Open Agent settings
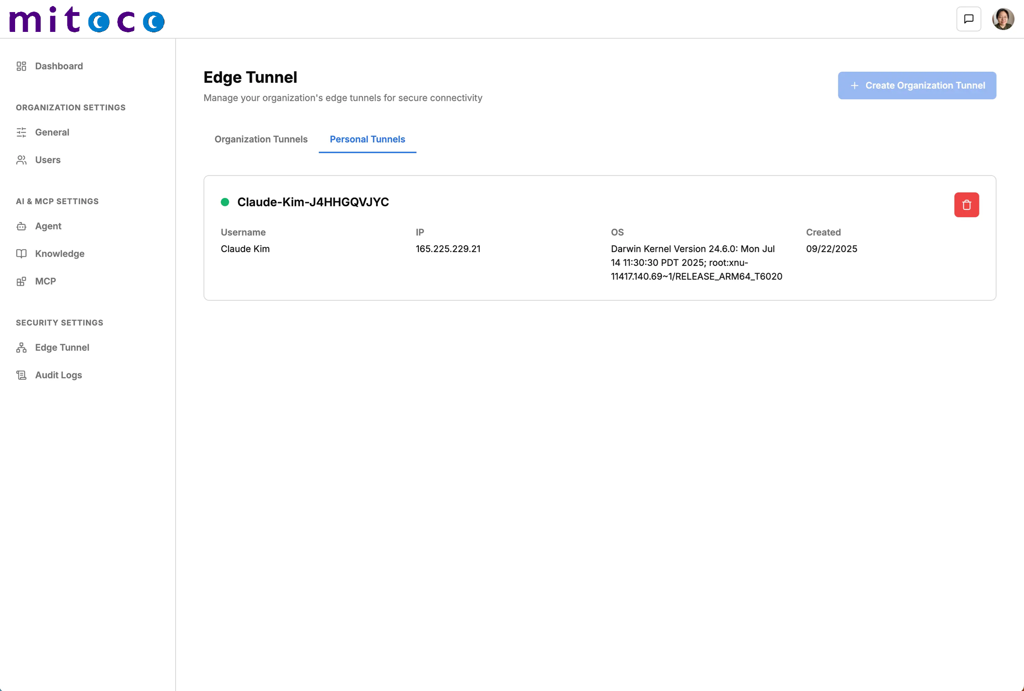This screenshot has height=691, width=1024. [48, 226]
